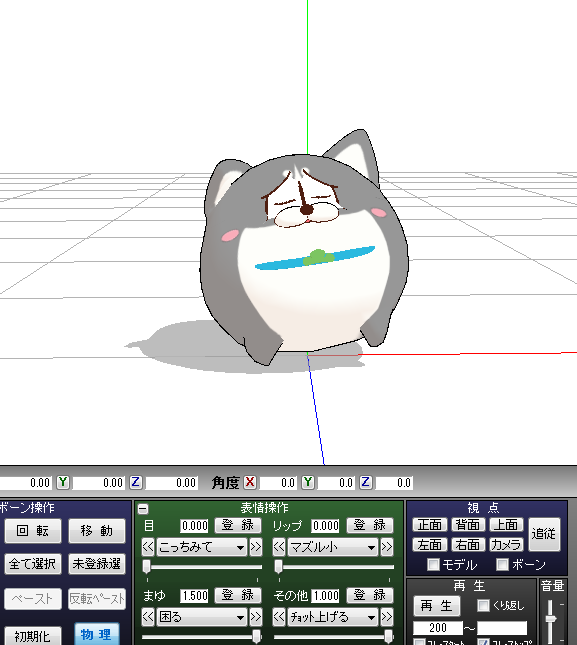Click the リップ morph slider handle
This screenshot has height=645, width=577.
[278, 566]
